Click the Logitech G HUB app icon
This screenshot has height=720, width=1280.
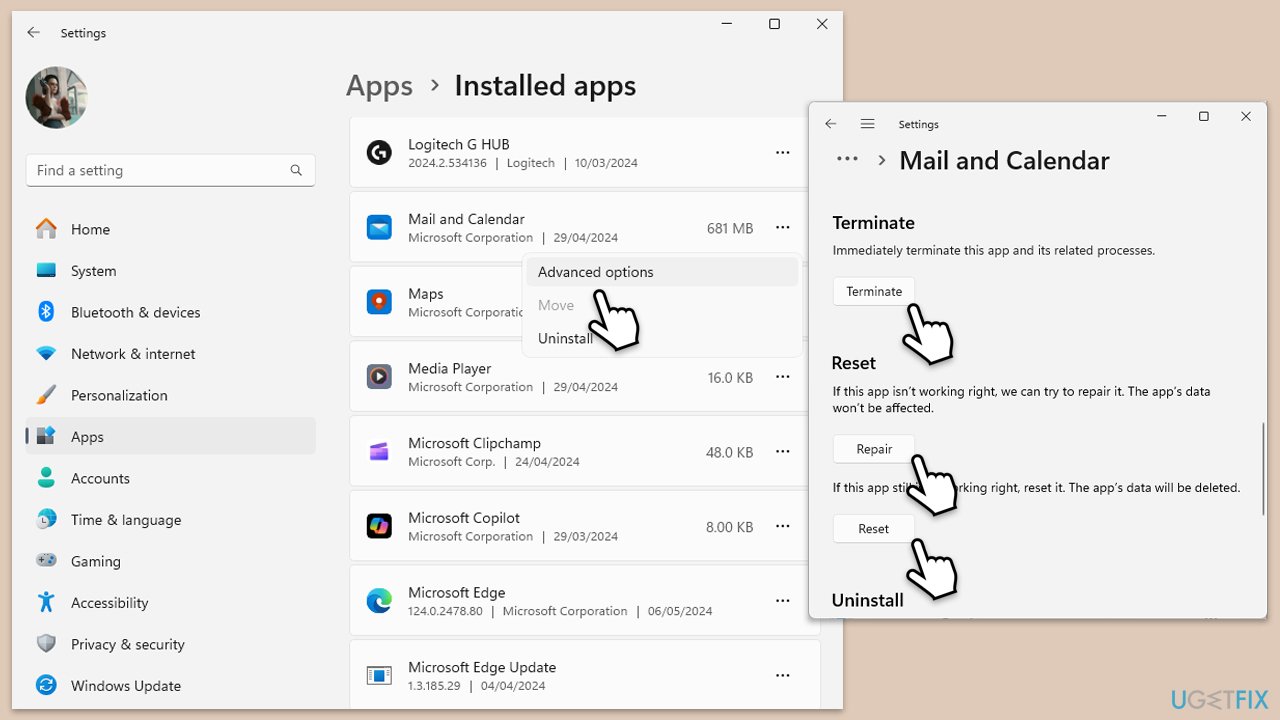tap(379, 153)
